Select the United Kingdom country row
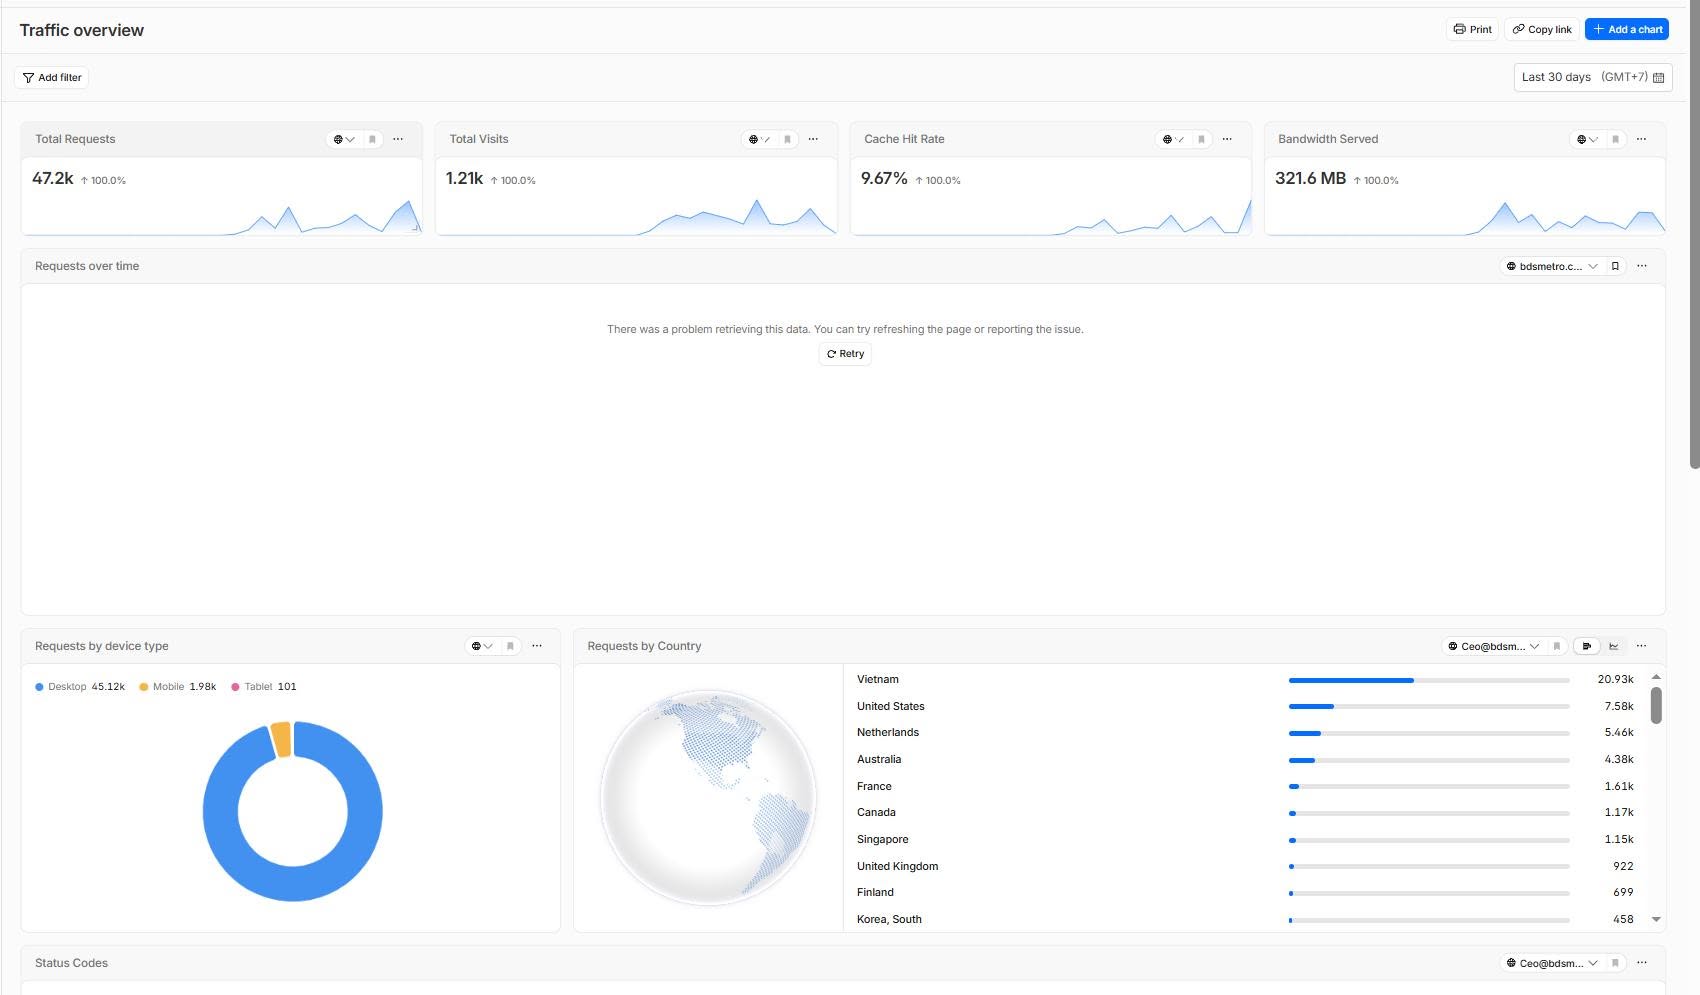The width and height of the screenshot is (1700, 995). point(1245,866)
